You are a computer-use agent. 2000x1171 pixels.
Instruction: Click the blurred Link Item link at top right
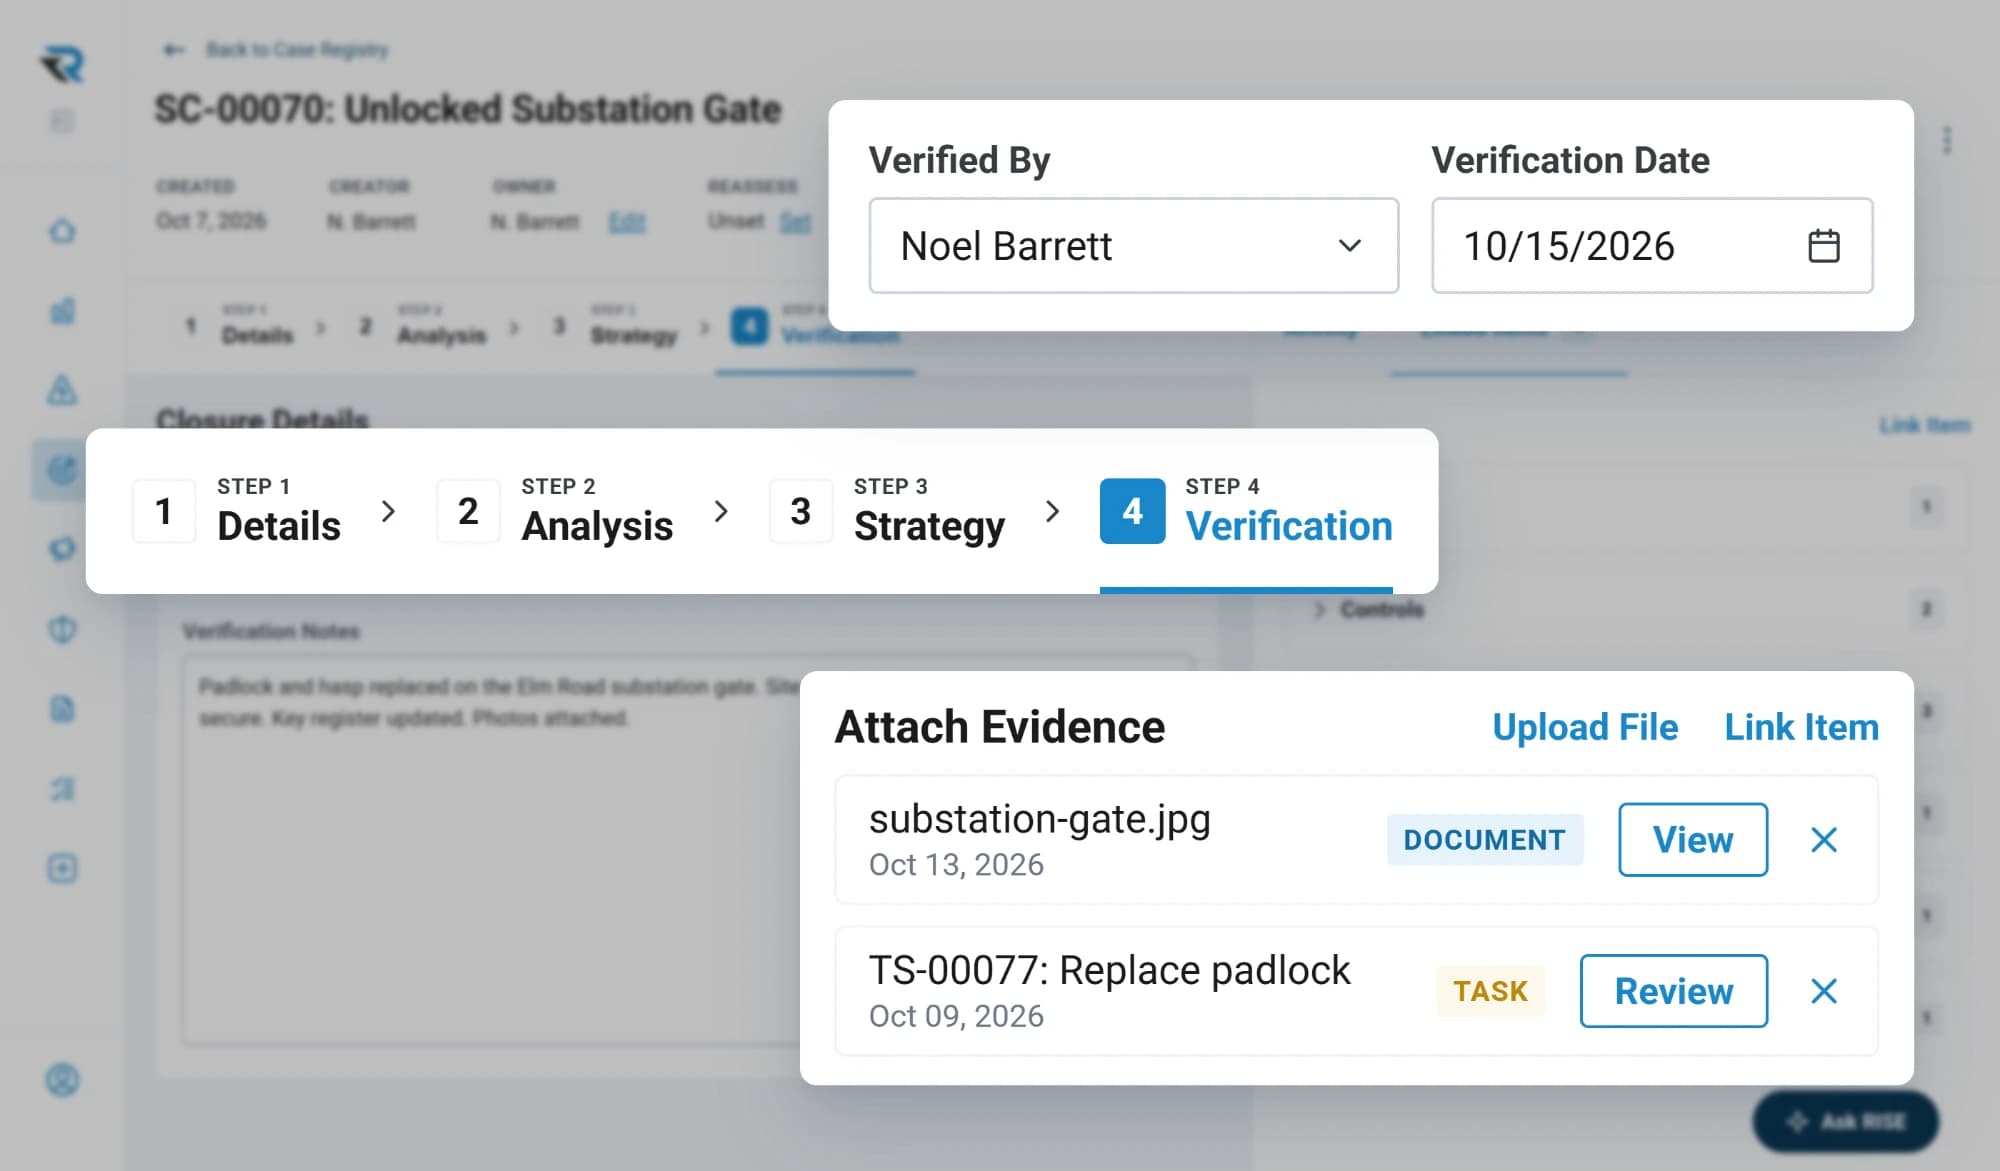1924,425
